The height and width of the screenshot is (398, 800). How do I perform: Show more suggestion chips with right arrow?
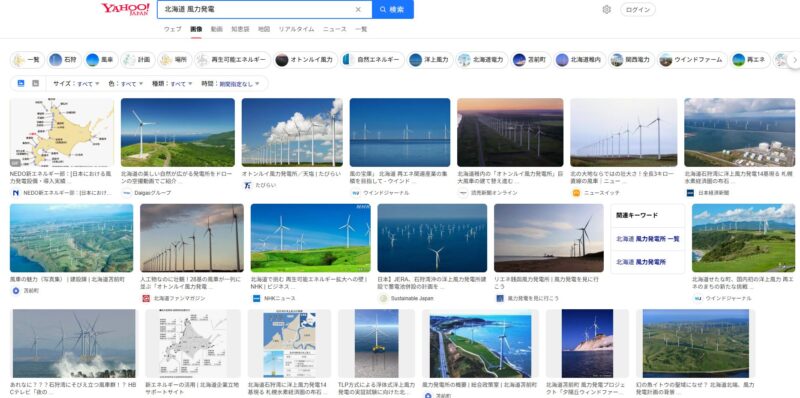coord(794,60)
